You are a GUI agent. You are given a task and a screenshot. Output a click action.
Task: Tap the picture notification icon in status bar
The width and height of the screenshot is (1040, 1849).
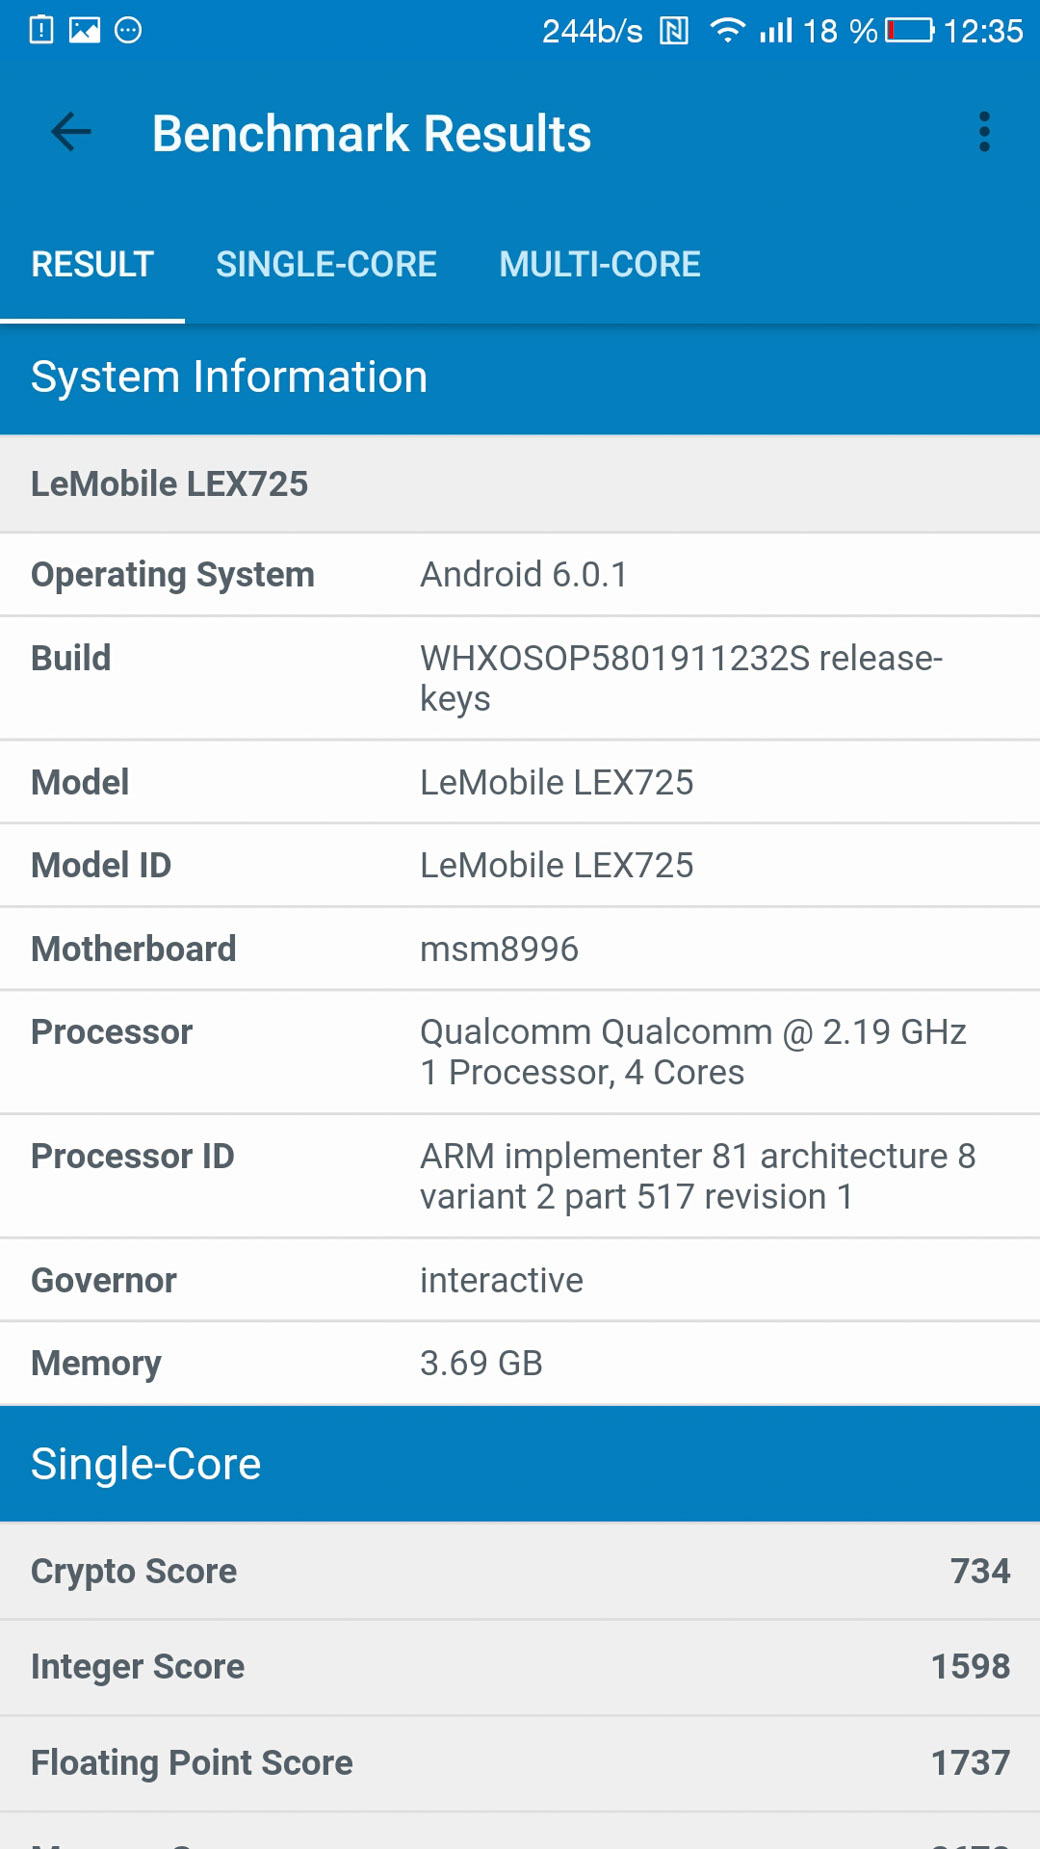pos(84,30)
